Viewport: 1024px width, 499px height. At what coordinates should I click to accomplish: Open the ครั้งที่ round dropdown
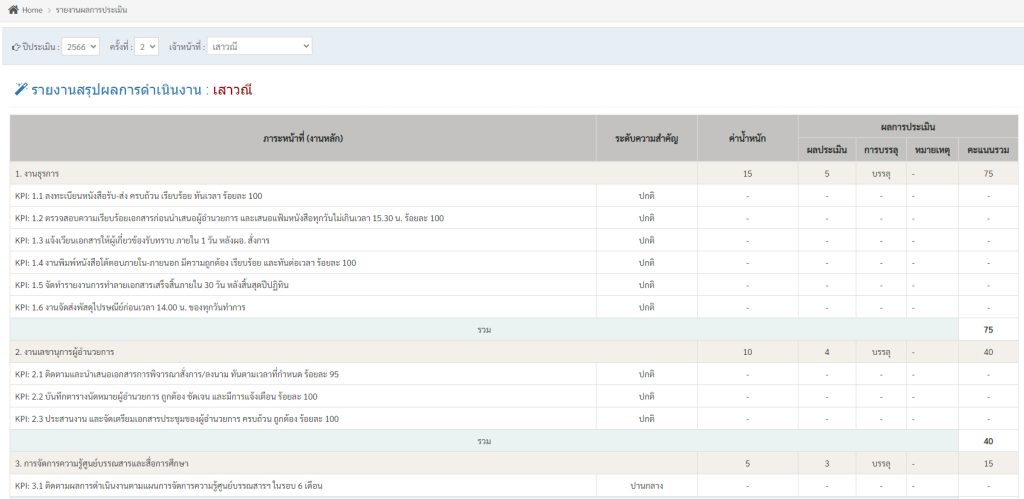point(147,46)
